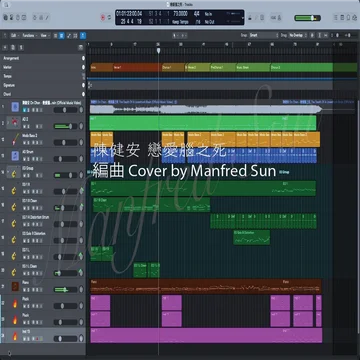Click the Piano track instrument icon
The width and height of the screenshot is (360, 360).
pos(15,286)
